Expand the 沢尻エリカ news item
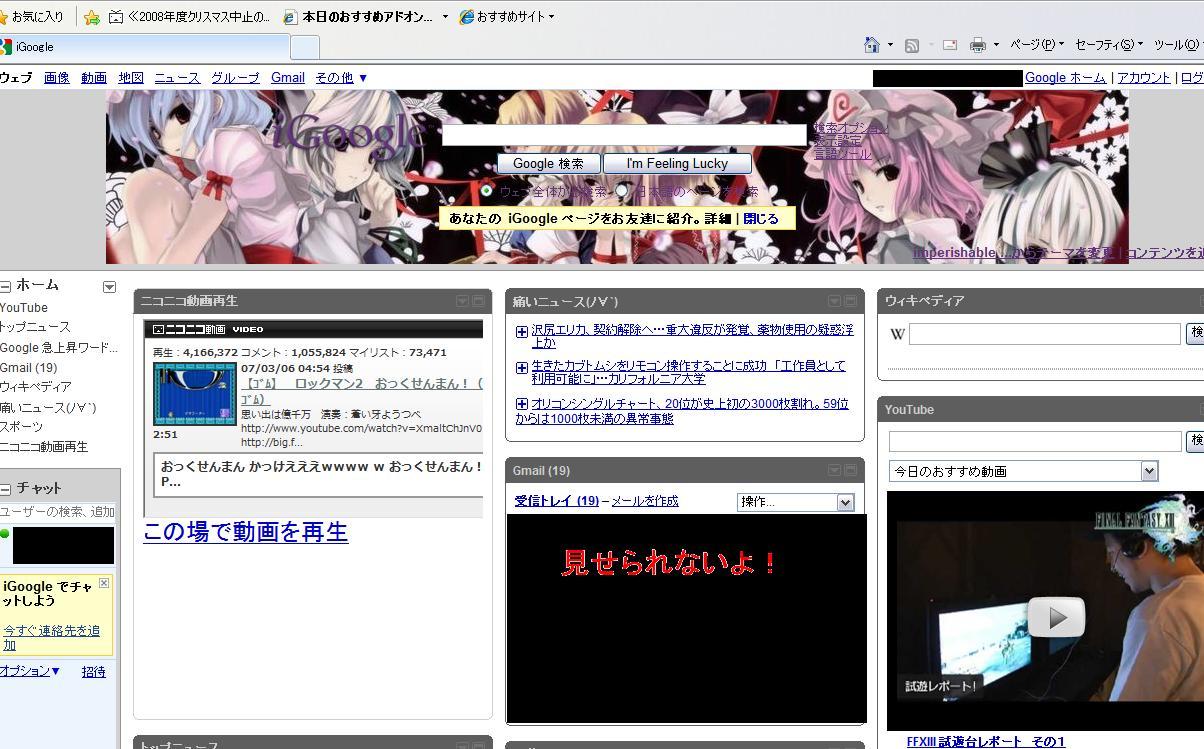 [x=522, y=332]
